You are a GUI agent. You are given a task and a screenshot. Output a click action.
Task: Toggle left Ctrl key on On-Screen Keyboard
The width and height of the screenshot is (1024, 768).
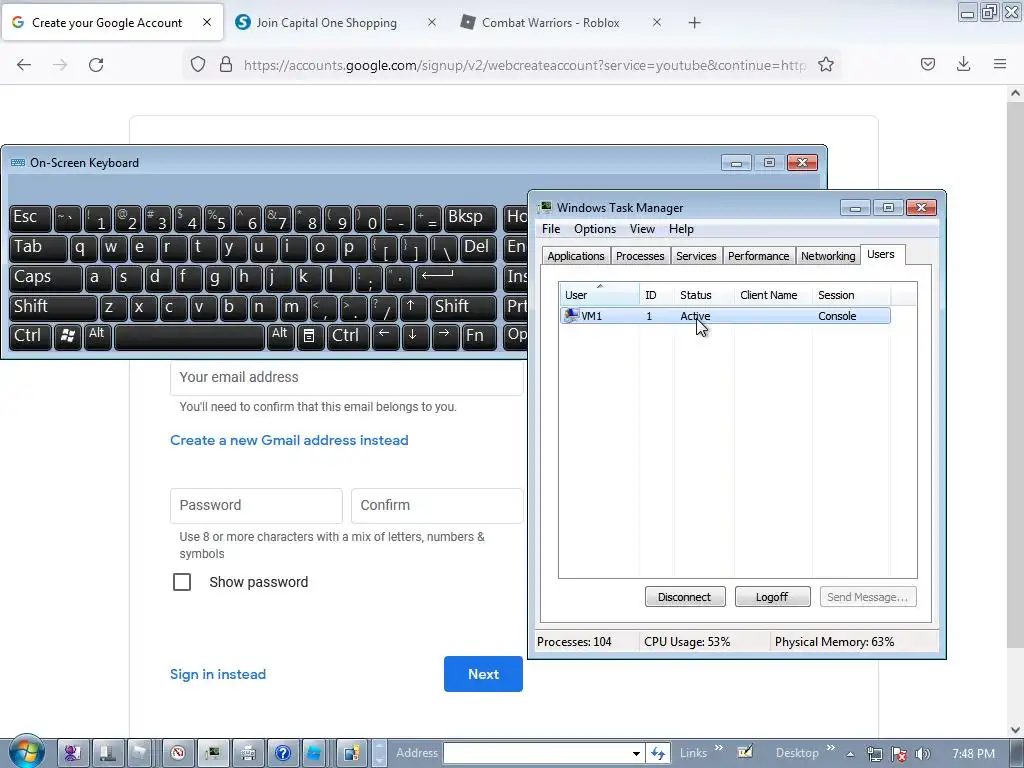click(x=30, y=336)
